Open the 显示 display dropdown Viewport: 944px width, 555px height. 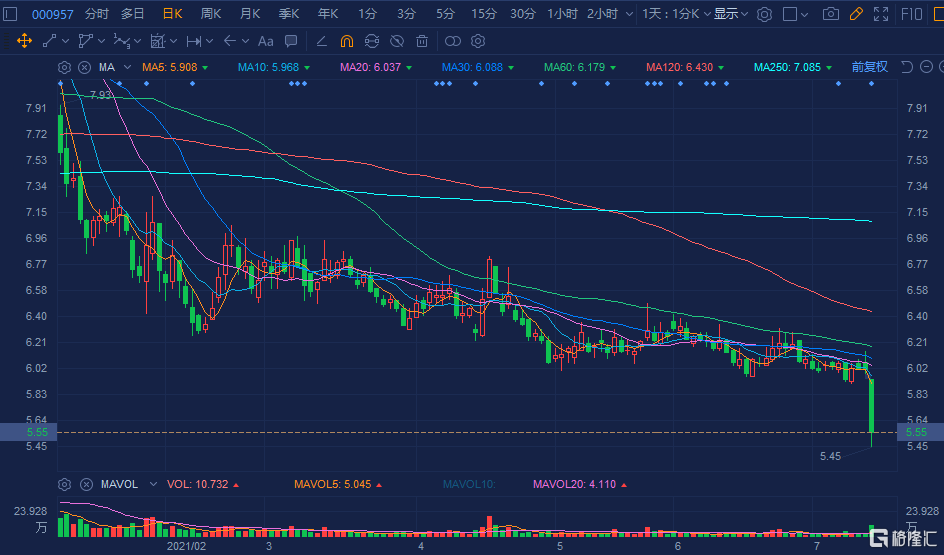tap(731, 14)
